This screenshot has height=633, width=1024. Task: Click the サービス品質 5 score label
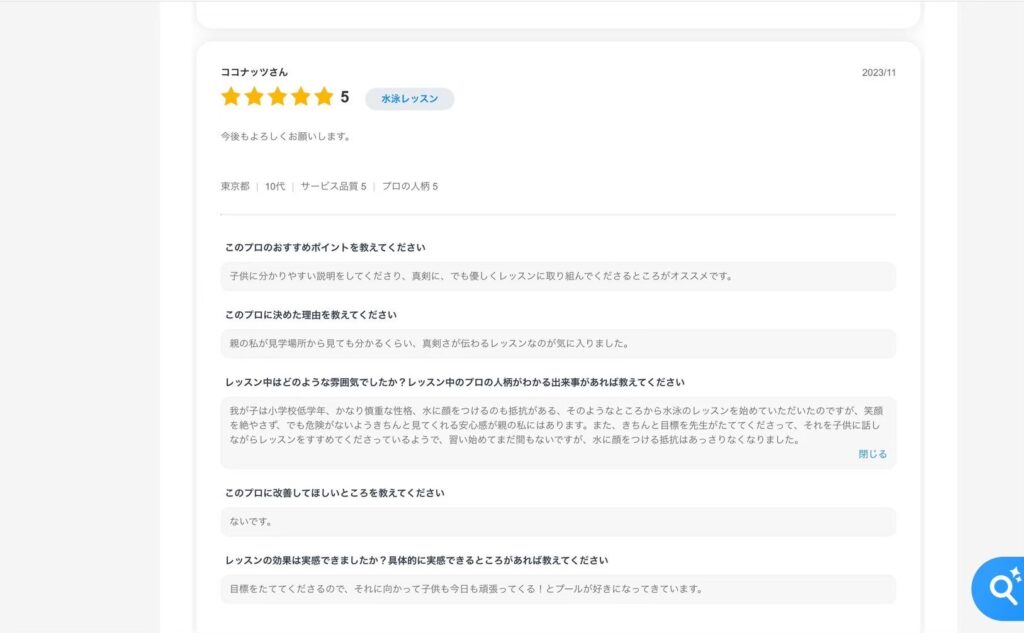(x=333, y=187)
